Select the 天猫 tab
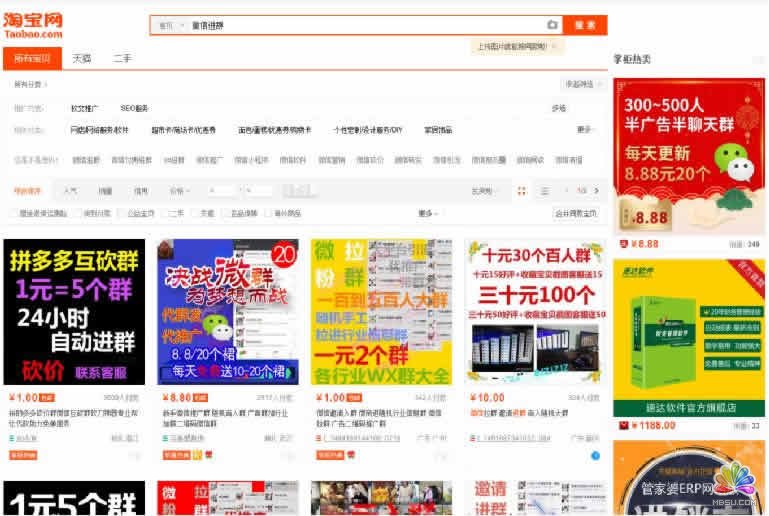 [82, 58]
